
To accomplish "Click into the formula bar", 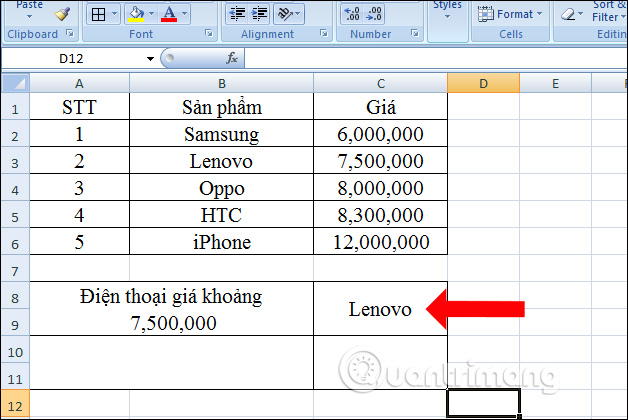I will point(436,59).
